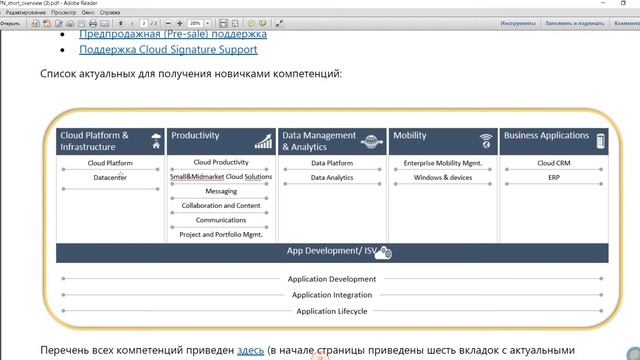Follow the Поддержка Cloud Signature Support link
Image resolution: width=640 pixels, height=360 pixels.
(168, 49)
